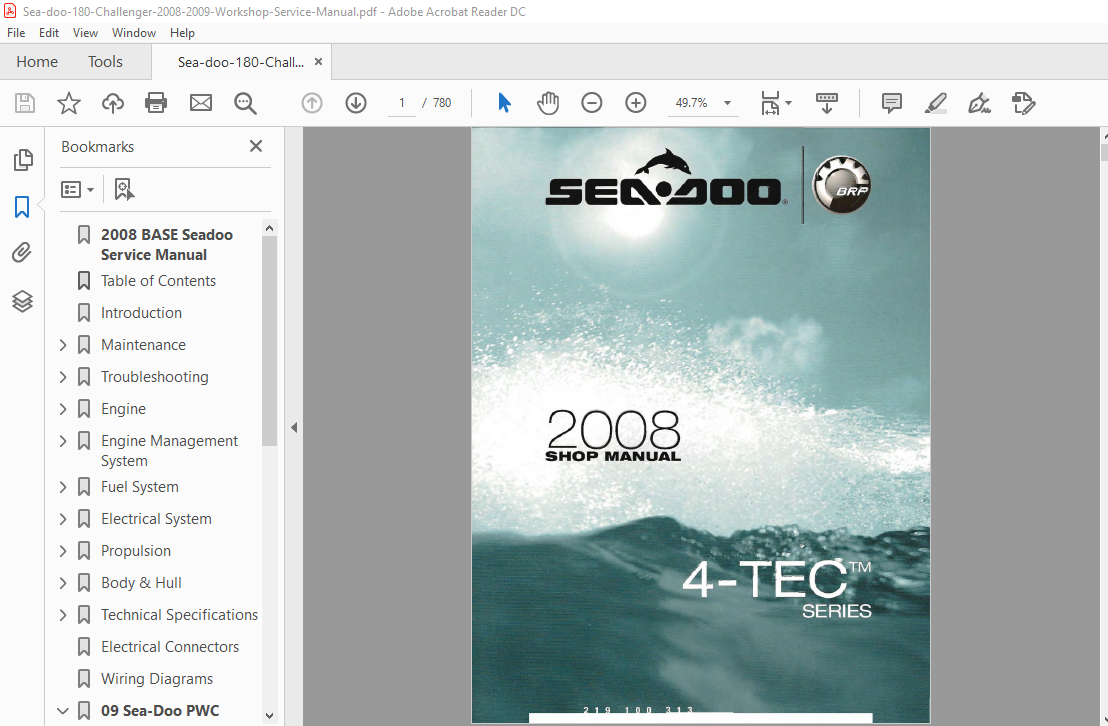Toggle the Bookmarks sidebar panel icon

(22, 207)
